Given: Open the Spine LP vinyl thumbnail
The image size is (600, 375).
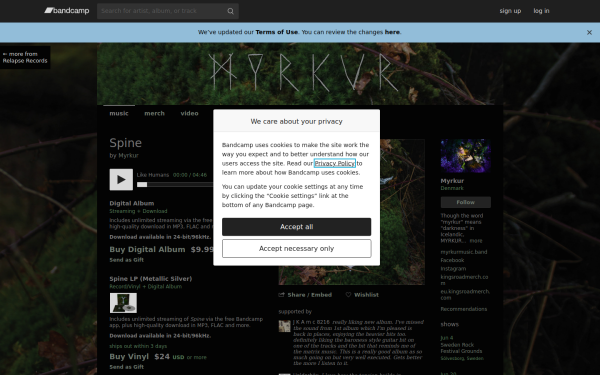Looking at the screenshot, I should tap(123, 303).
